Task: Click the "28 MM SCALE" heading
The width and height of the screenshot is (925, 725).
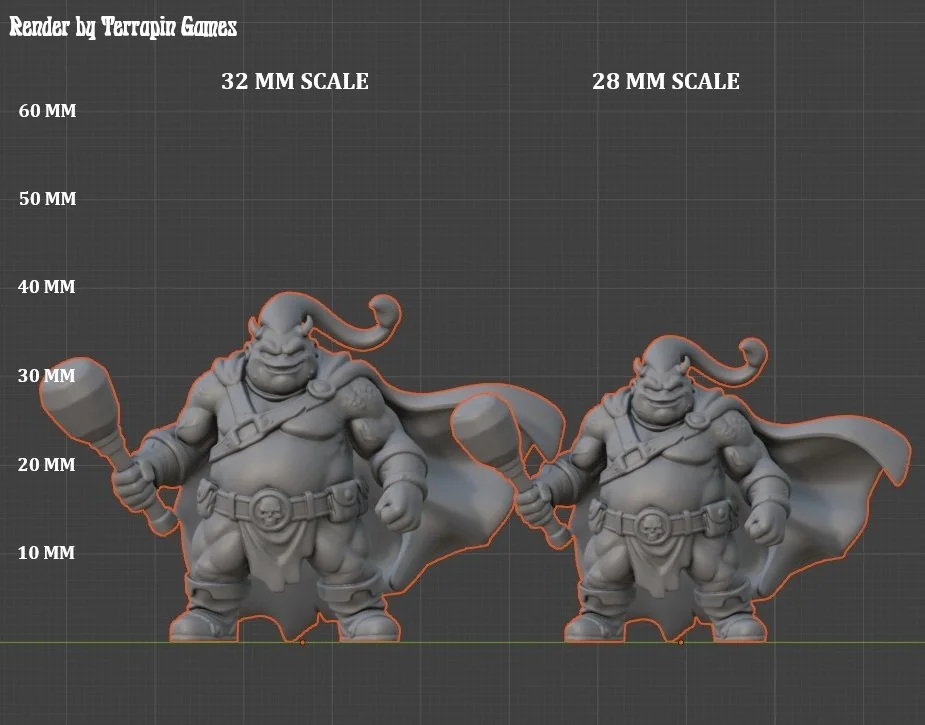Action: 665,81
